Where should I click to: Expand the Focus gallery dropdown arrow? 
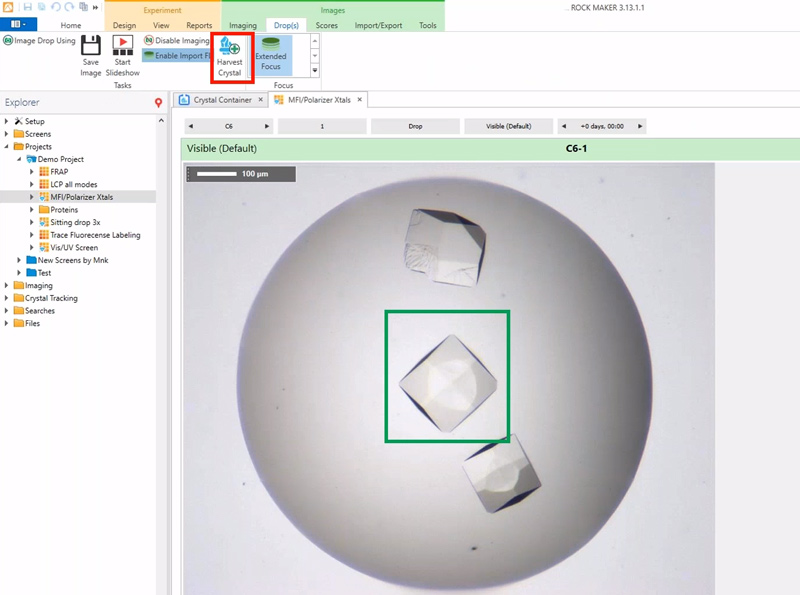[x=316, y=70]
